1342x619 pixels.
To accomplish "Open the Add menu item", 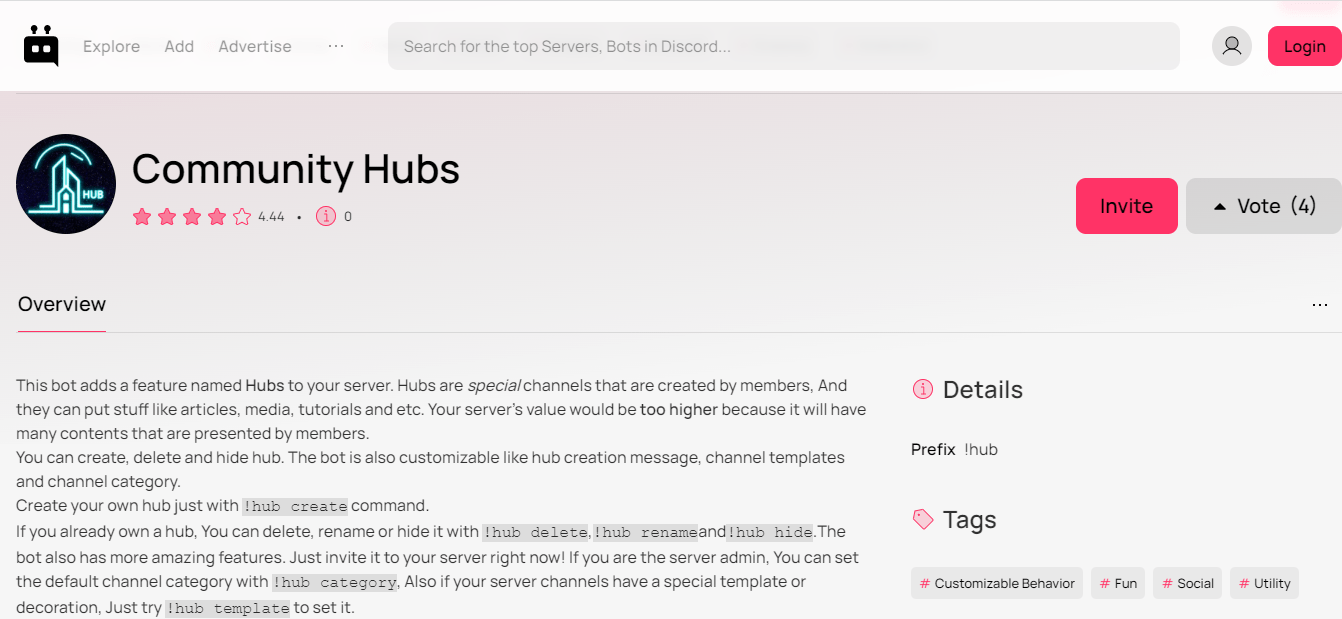I will 179,46.
